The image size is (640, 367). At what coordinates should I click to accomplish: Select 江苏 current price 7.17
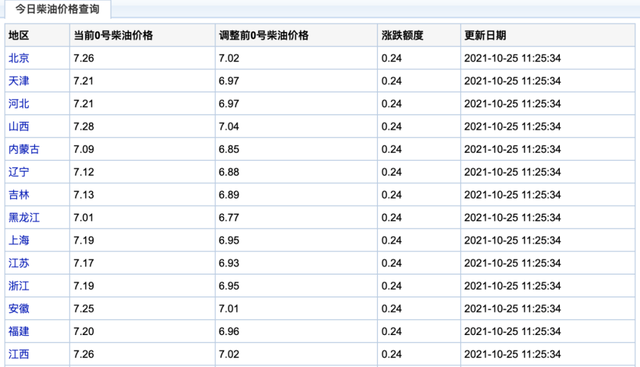(84, 263)
